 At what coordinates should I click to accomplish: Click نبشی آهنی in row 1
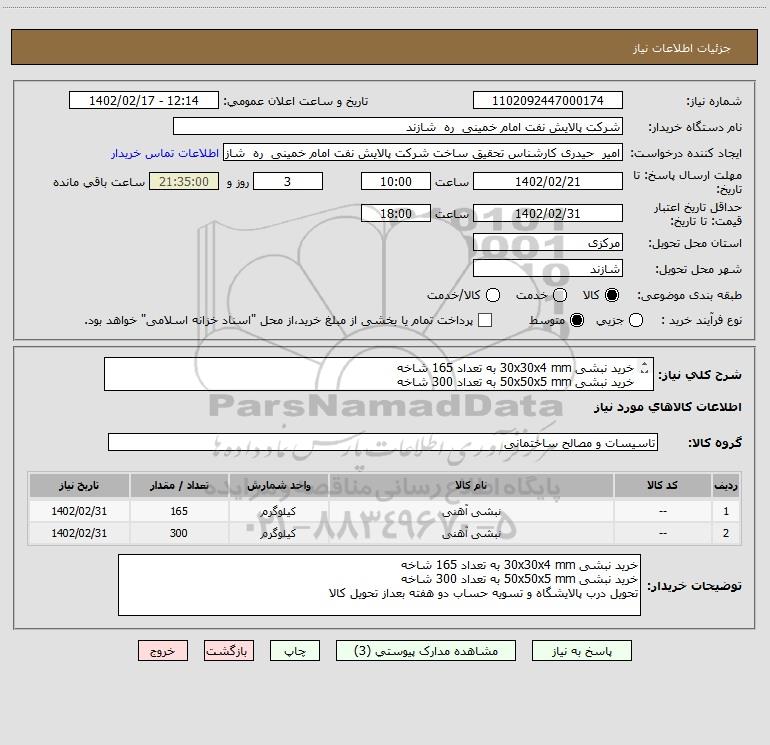click(471, 512)
